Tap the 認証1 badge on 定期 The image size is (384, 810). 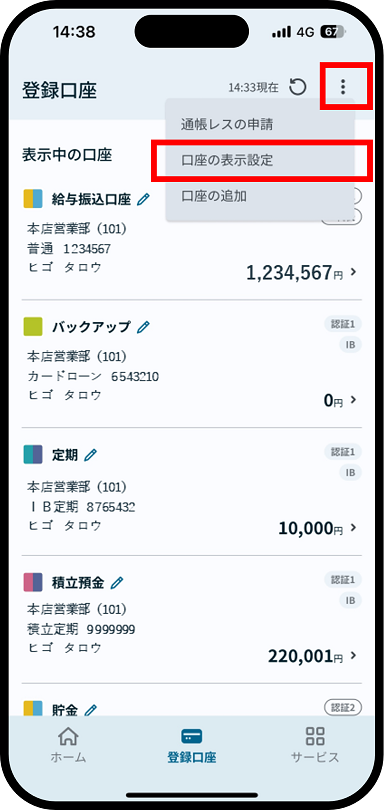point(343,453)
